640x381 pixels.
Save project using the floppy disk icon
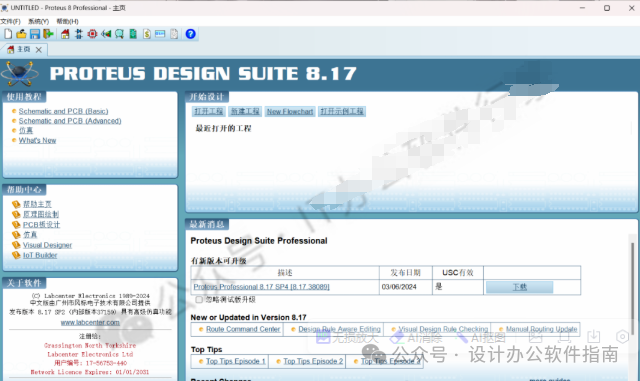[x=35, y=34]
